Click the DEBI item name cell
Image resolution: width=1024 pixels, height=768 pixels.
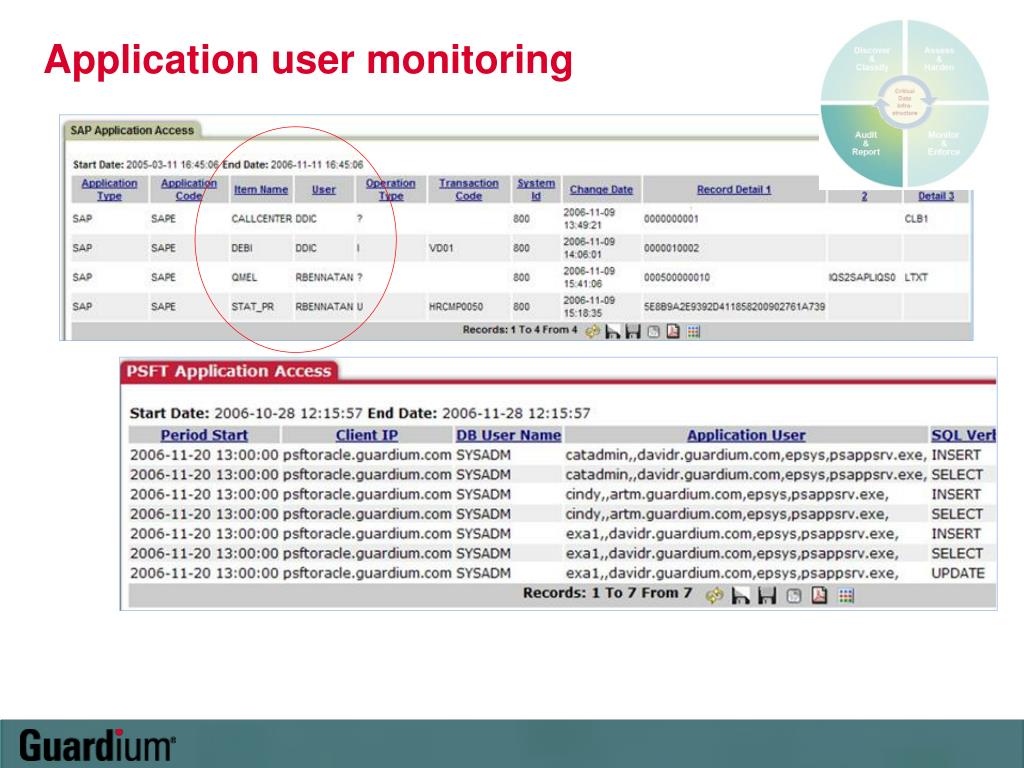click(242, 248)
